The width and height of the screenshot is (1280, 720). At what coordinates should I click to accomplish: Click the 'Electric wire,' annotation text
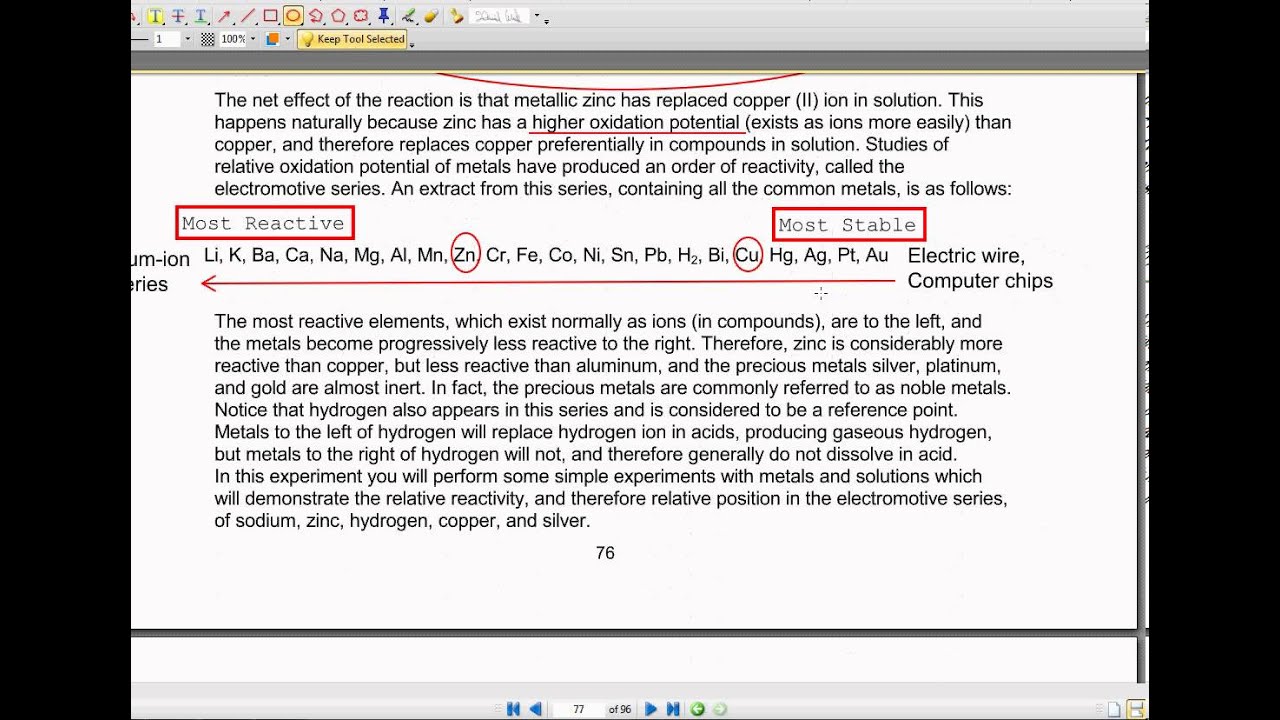coord(966,256)
